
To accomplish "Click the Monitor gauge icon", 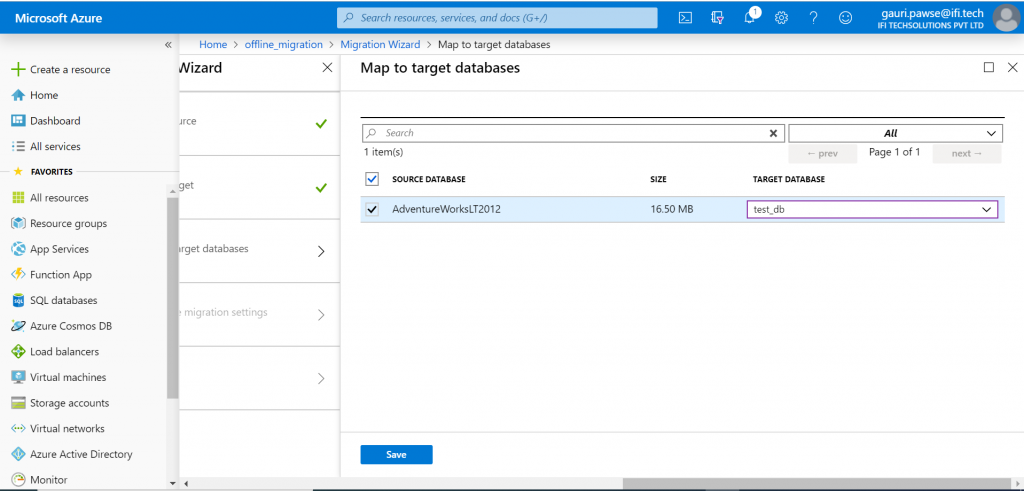I will [18, 479].
